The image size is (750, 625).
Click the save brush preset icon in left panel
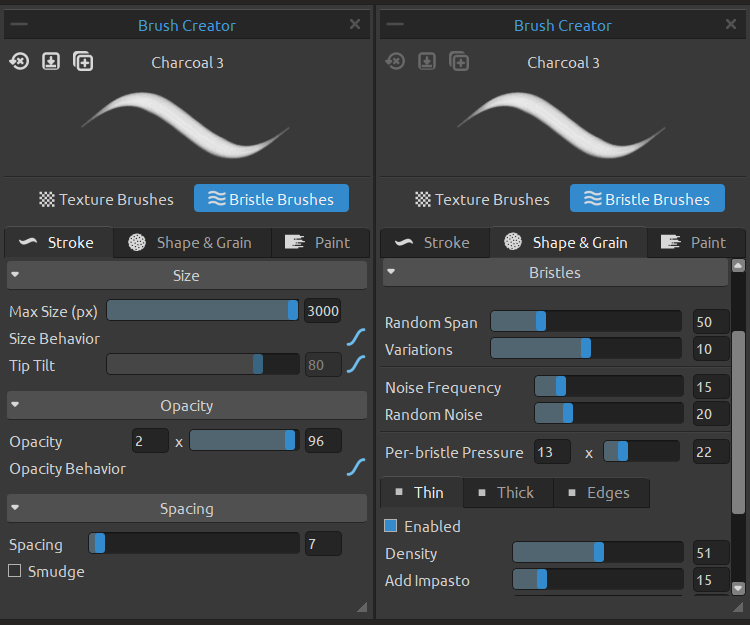(x=51, y=62)
